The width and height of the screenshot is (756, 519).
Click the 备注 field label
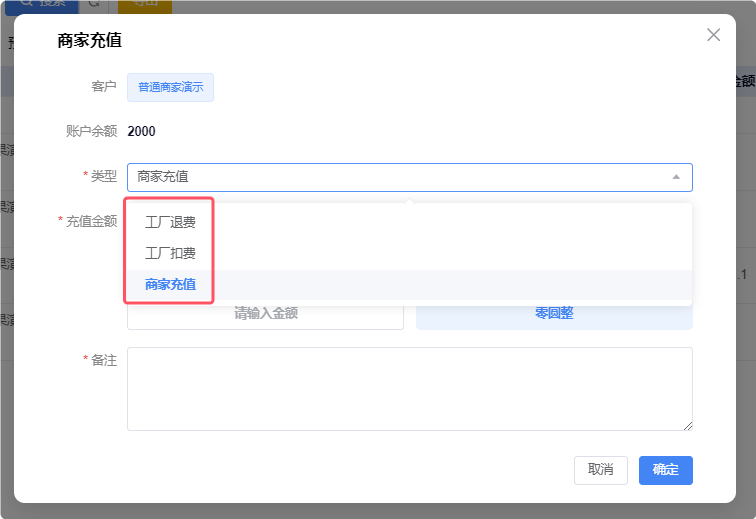[x=104, y=360]
